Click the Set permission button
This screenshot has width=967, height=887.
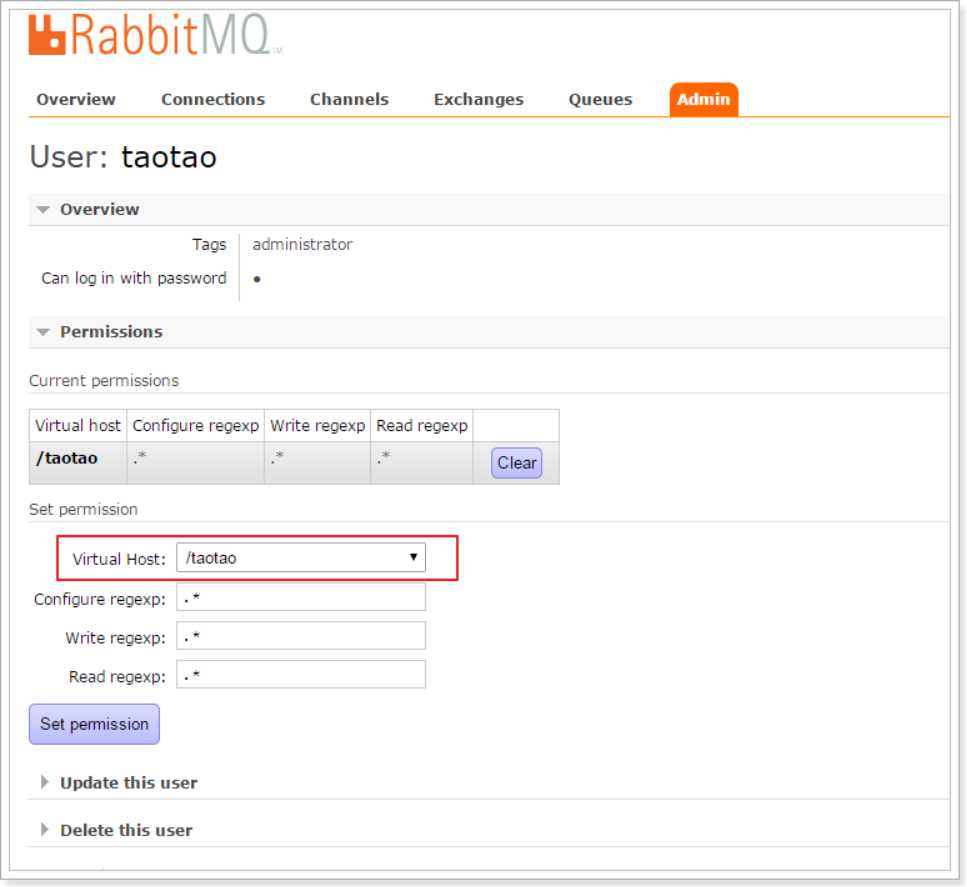(94, 724)
